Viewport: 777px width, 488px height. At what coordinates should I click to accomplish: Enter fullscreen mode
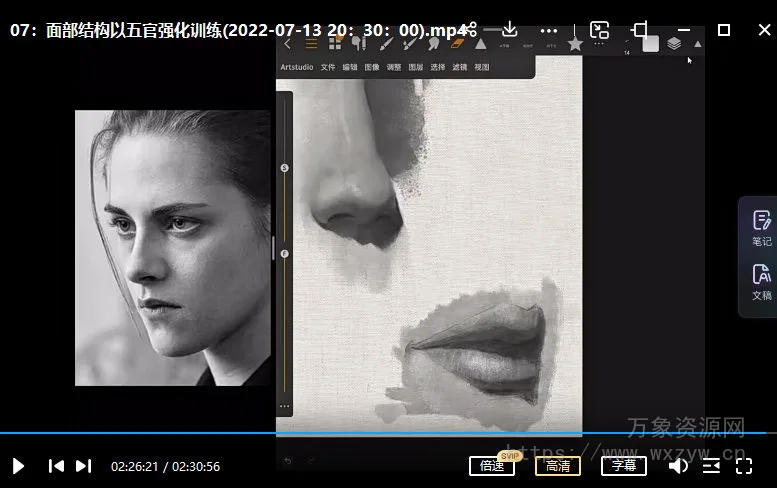(744, 466)
